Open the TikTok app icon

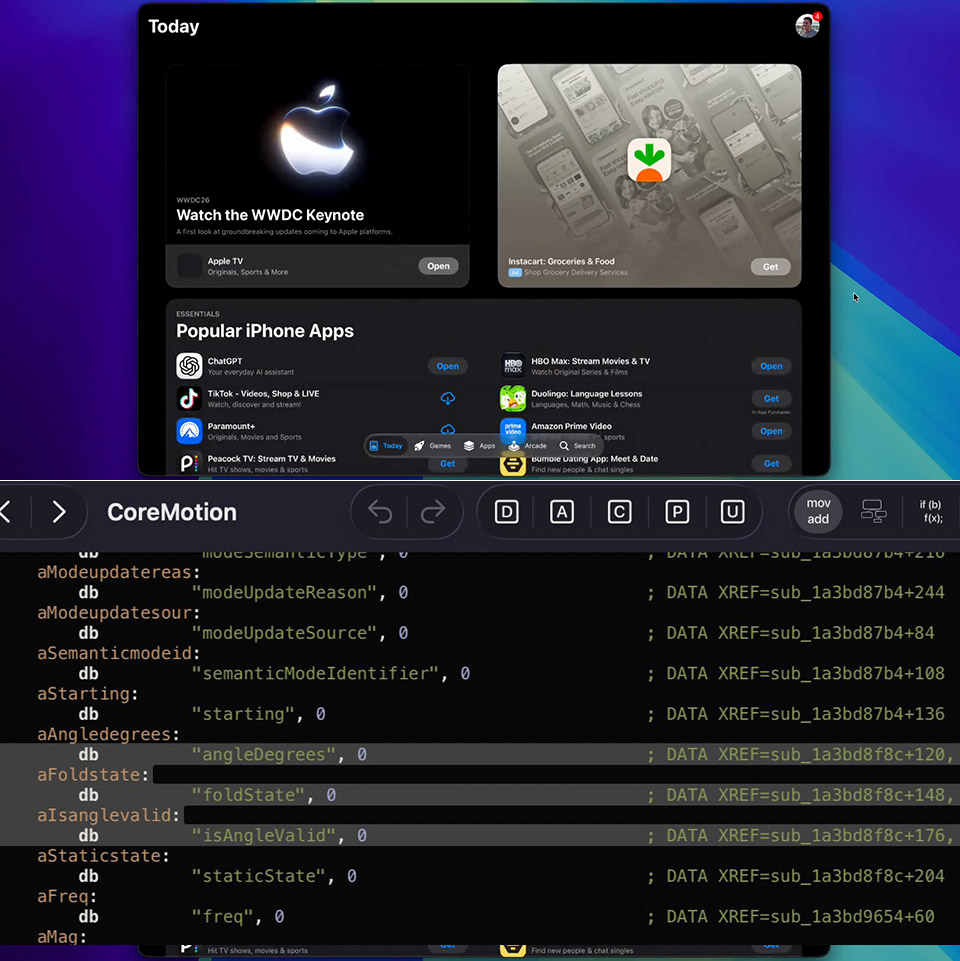(189, 398)
